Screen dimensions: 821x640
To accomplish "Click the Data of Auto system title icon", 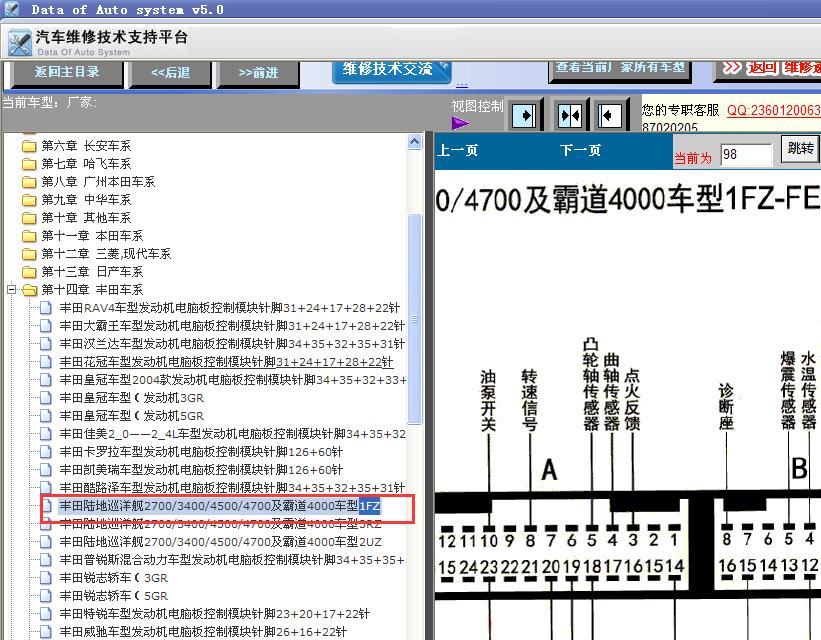I will (12, 9).
